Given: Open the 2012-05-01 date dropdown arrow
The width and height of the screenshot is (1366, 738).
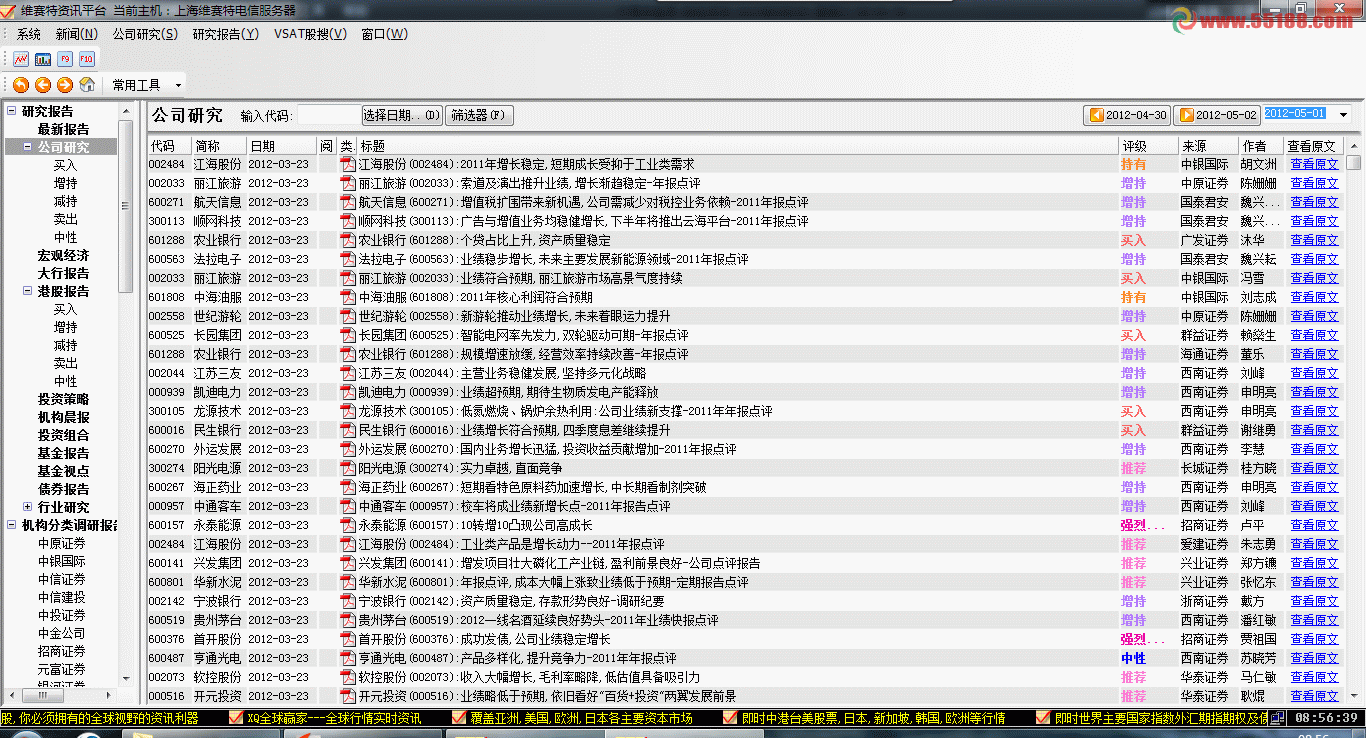Looking at the screenshot, I should 1343,115.
